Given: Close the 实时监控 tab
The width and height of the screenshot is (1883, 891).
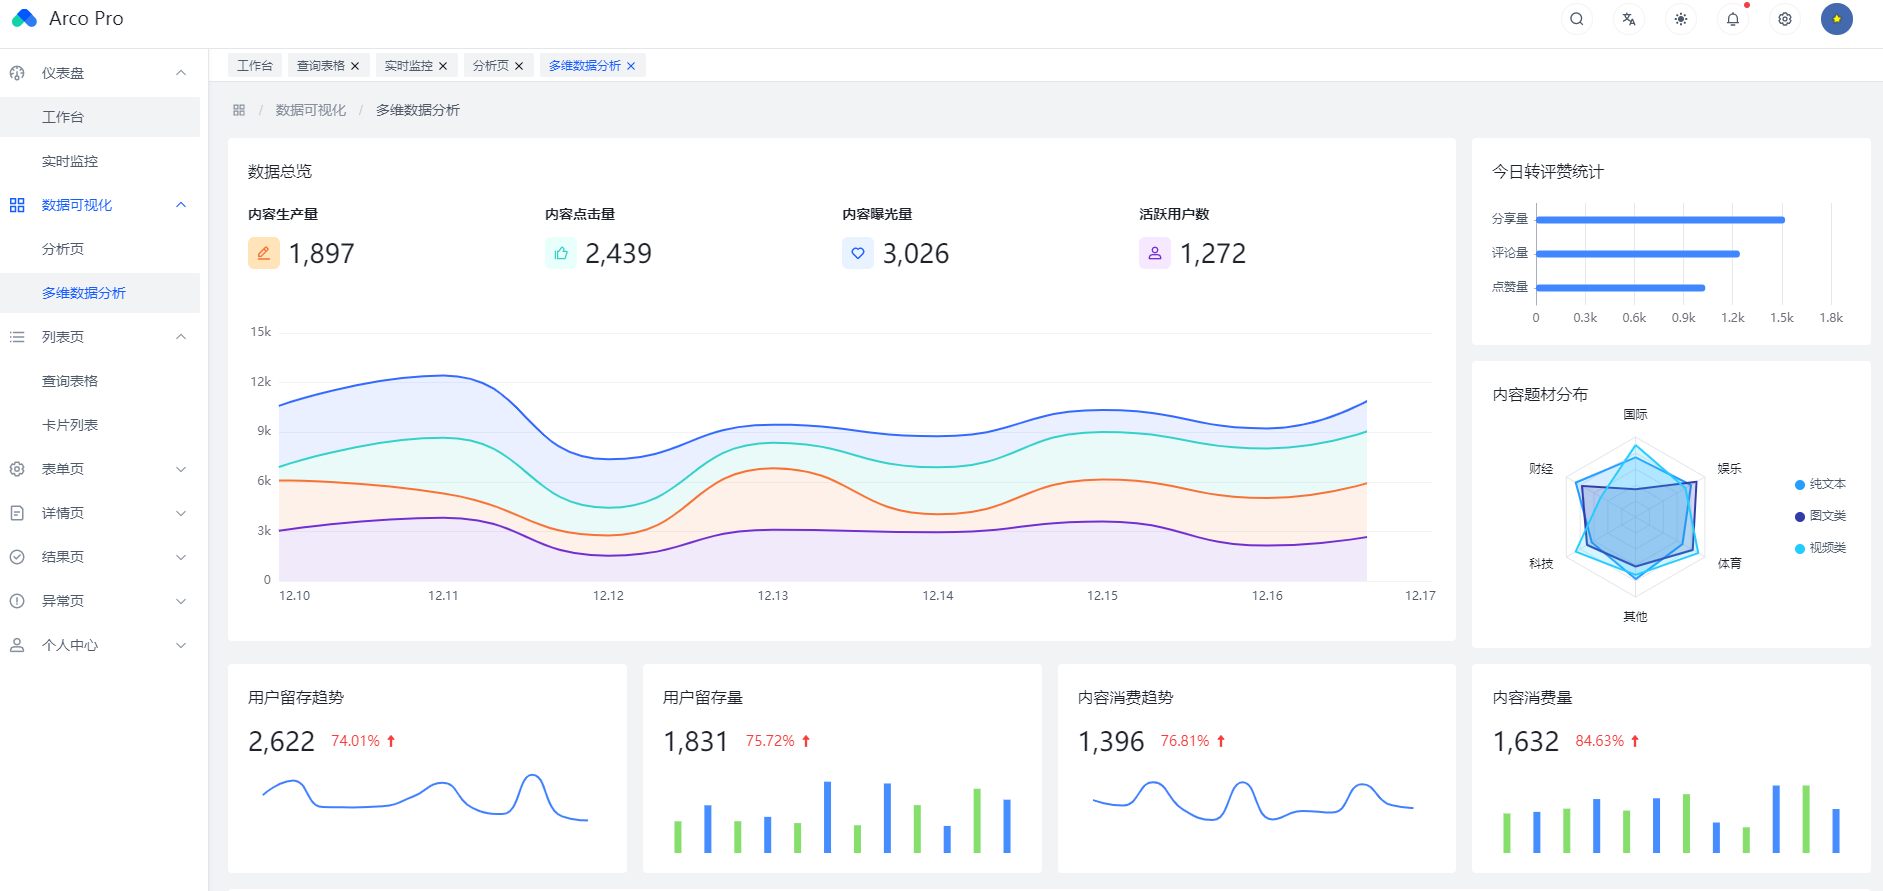Looking at the screenshot, I should point(443,66).
